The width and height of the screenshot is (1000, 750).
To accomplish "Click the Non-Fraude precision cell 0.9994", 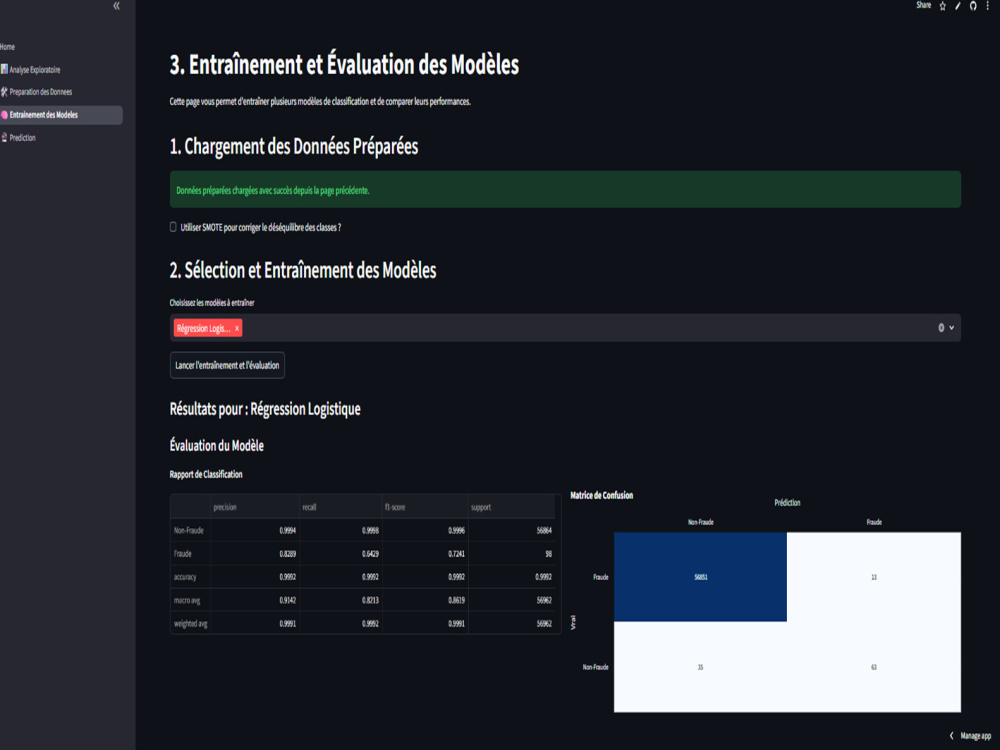I will point(255,531).
